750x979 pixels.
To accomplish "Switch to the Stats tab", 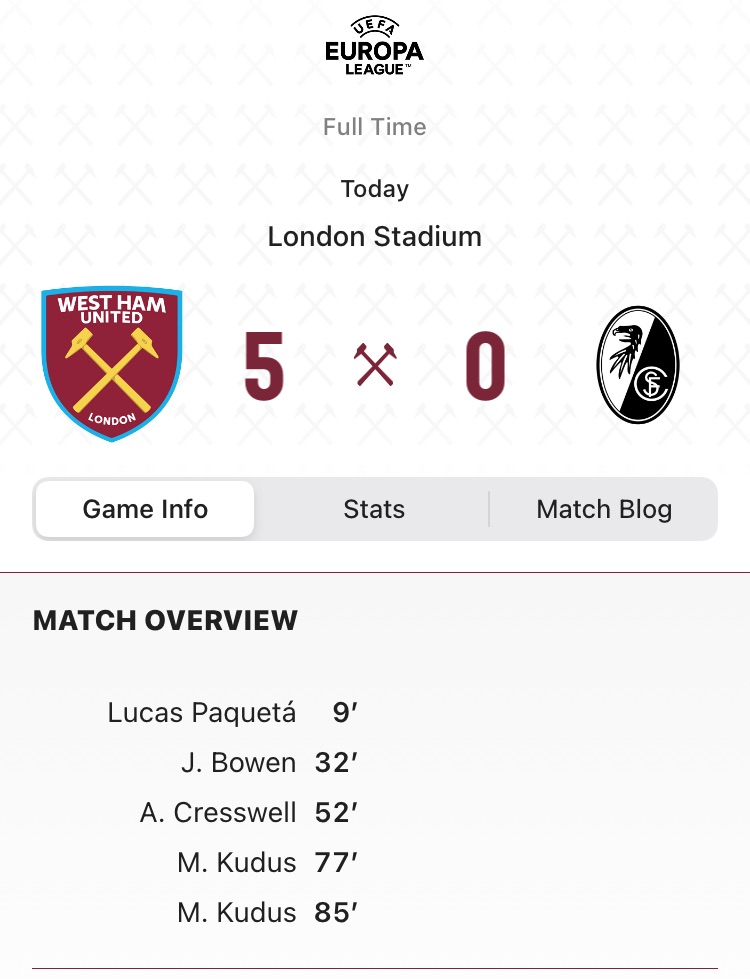I will pos(374,509).
